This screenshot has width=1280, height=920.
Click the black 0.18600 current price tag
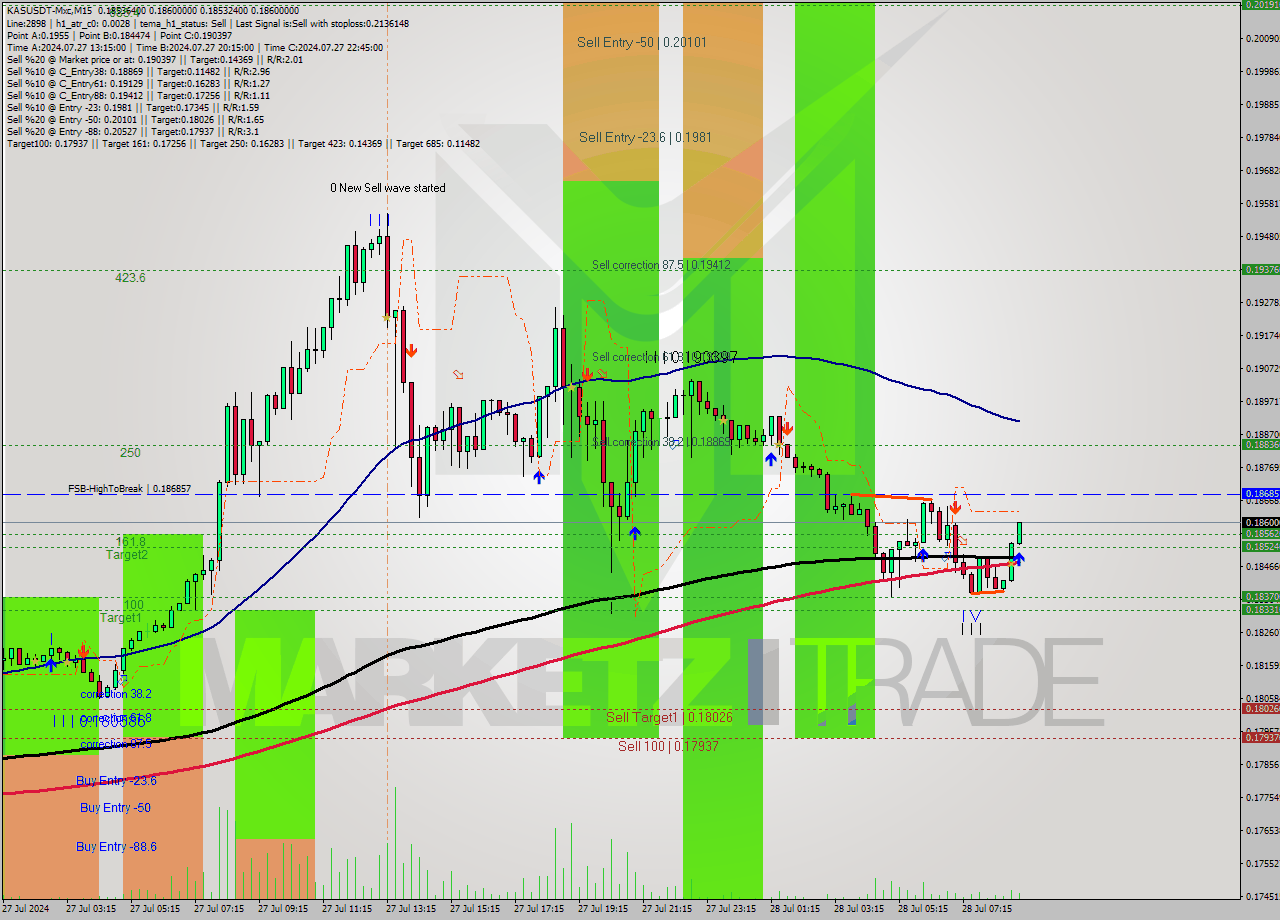[1260, 522]
